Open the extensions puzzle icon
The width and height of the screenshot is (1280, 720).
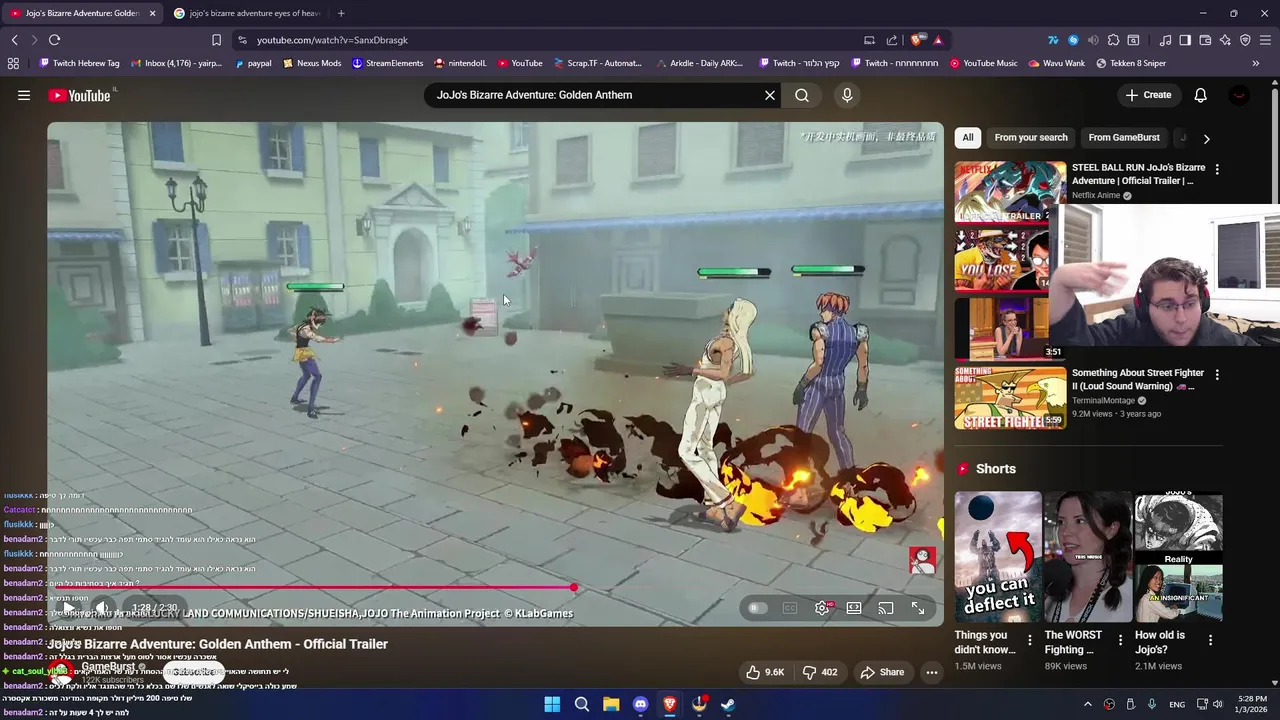(x=1113, y=40)
